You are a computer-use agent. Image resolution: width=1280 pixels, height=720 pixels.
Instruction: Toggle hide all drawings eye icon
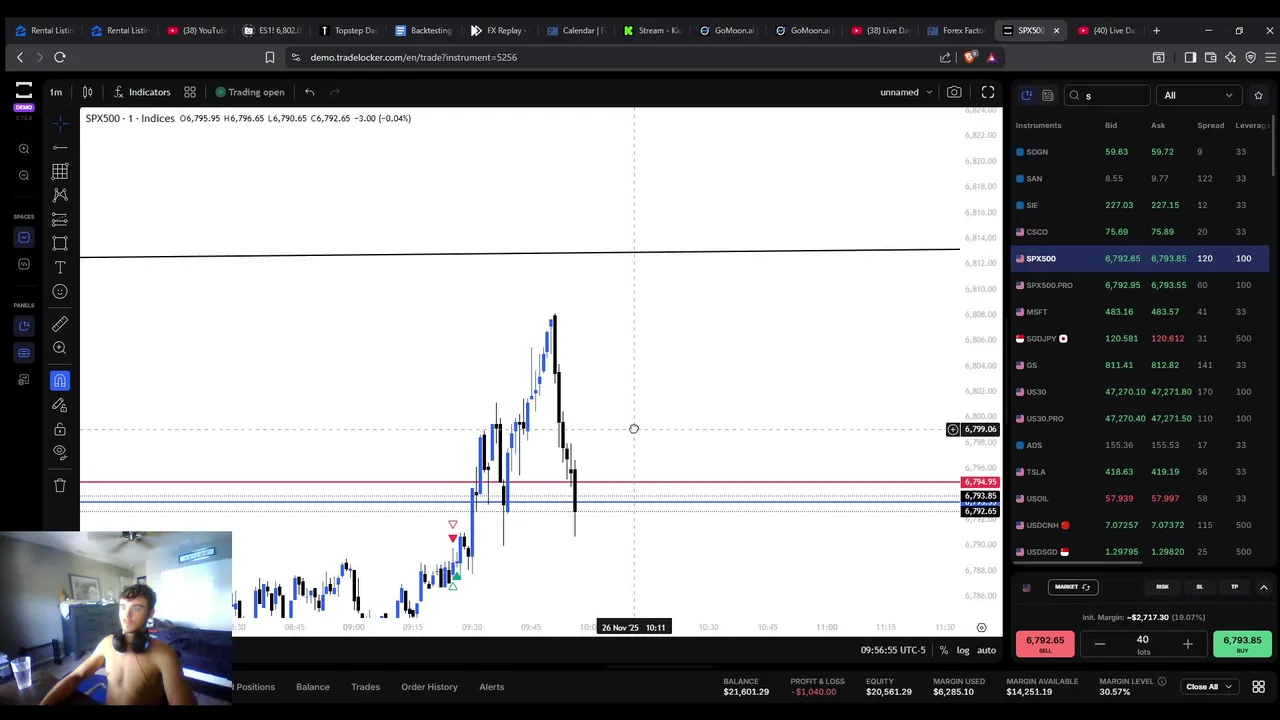coord(60,452)
